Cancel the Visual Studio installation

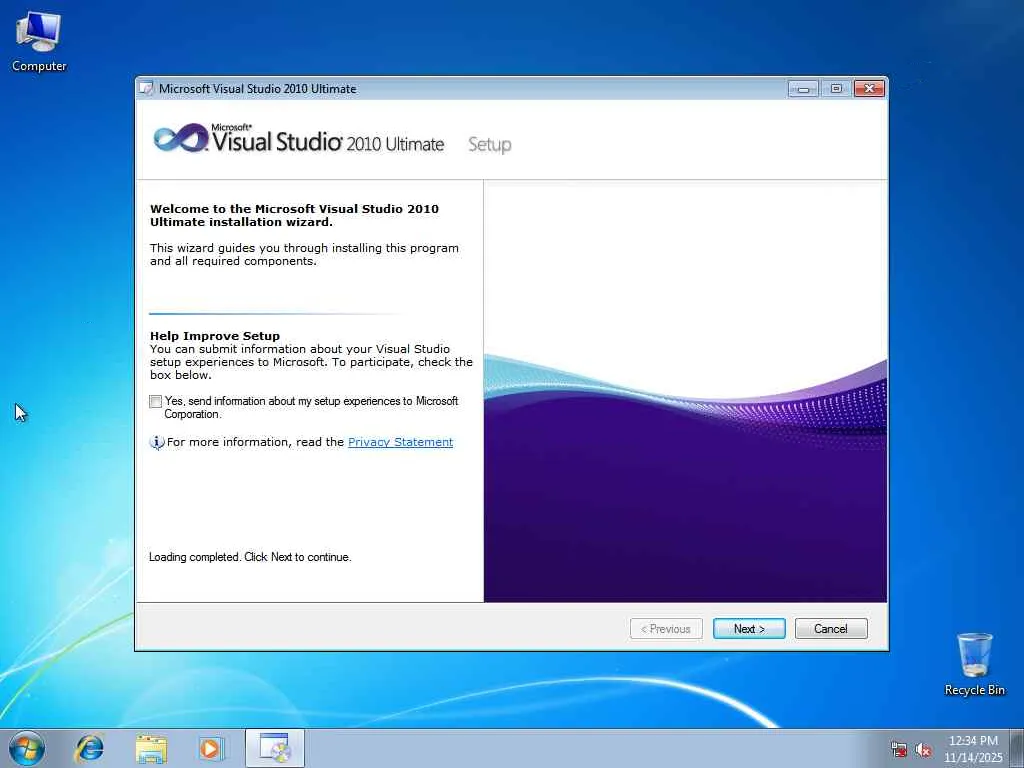pos(831,628)
